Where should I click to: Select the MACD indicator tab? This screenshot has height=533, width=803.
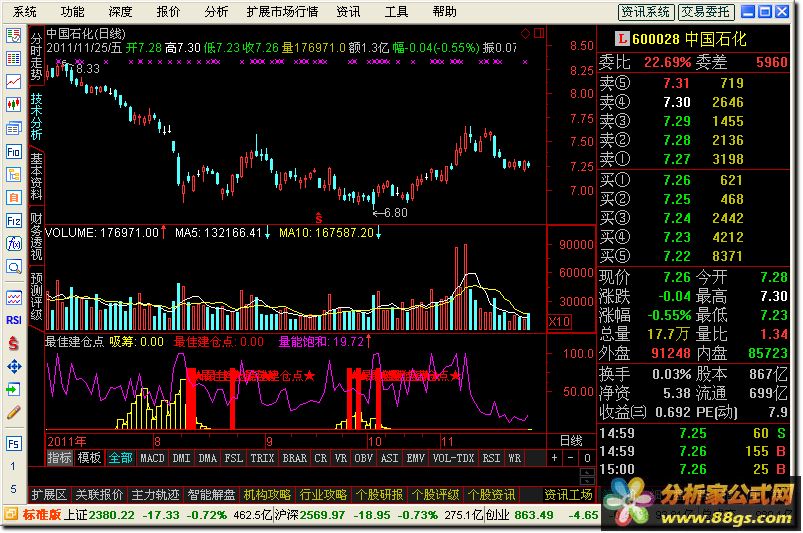(153, 458)
